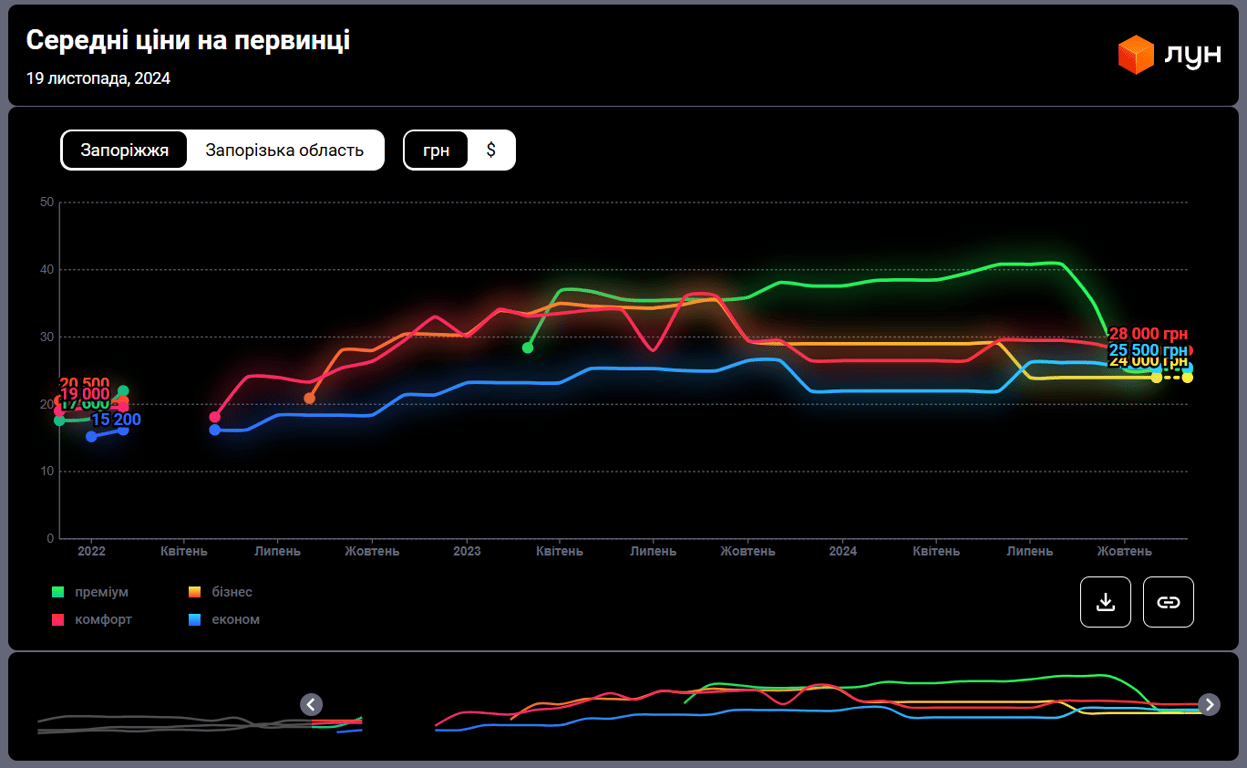Toggle the бізнес series in legend

click(231, 592)
